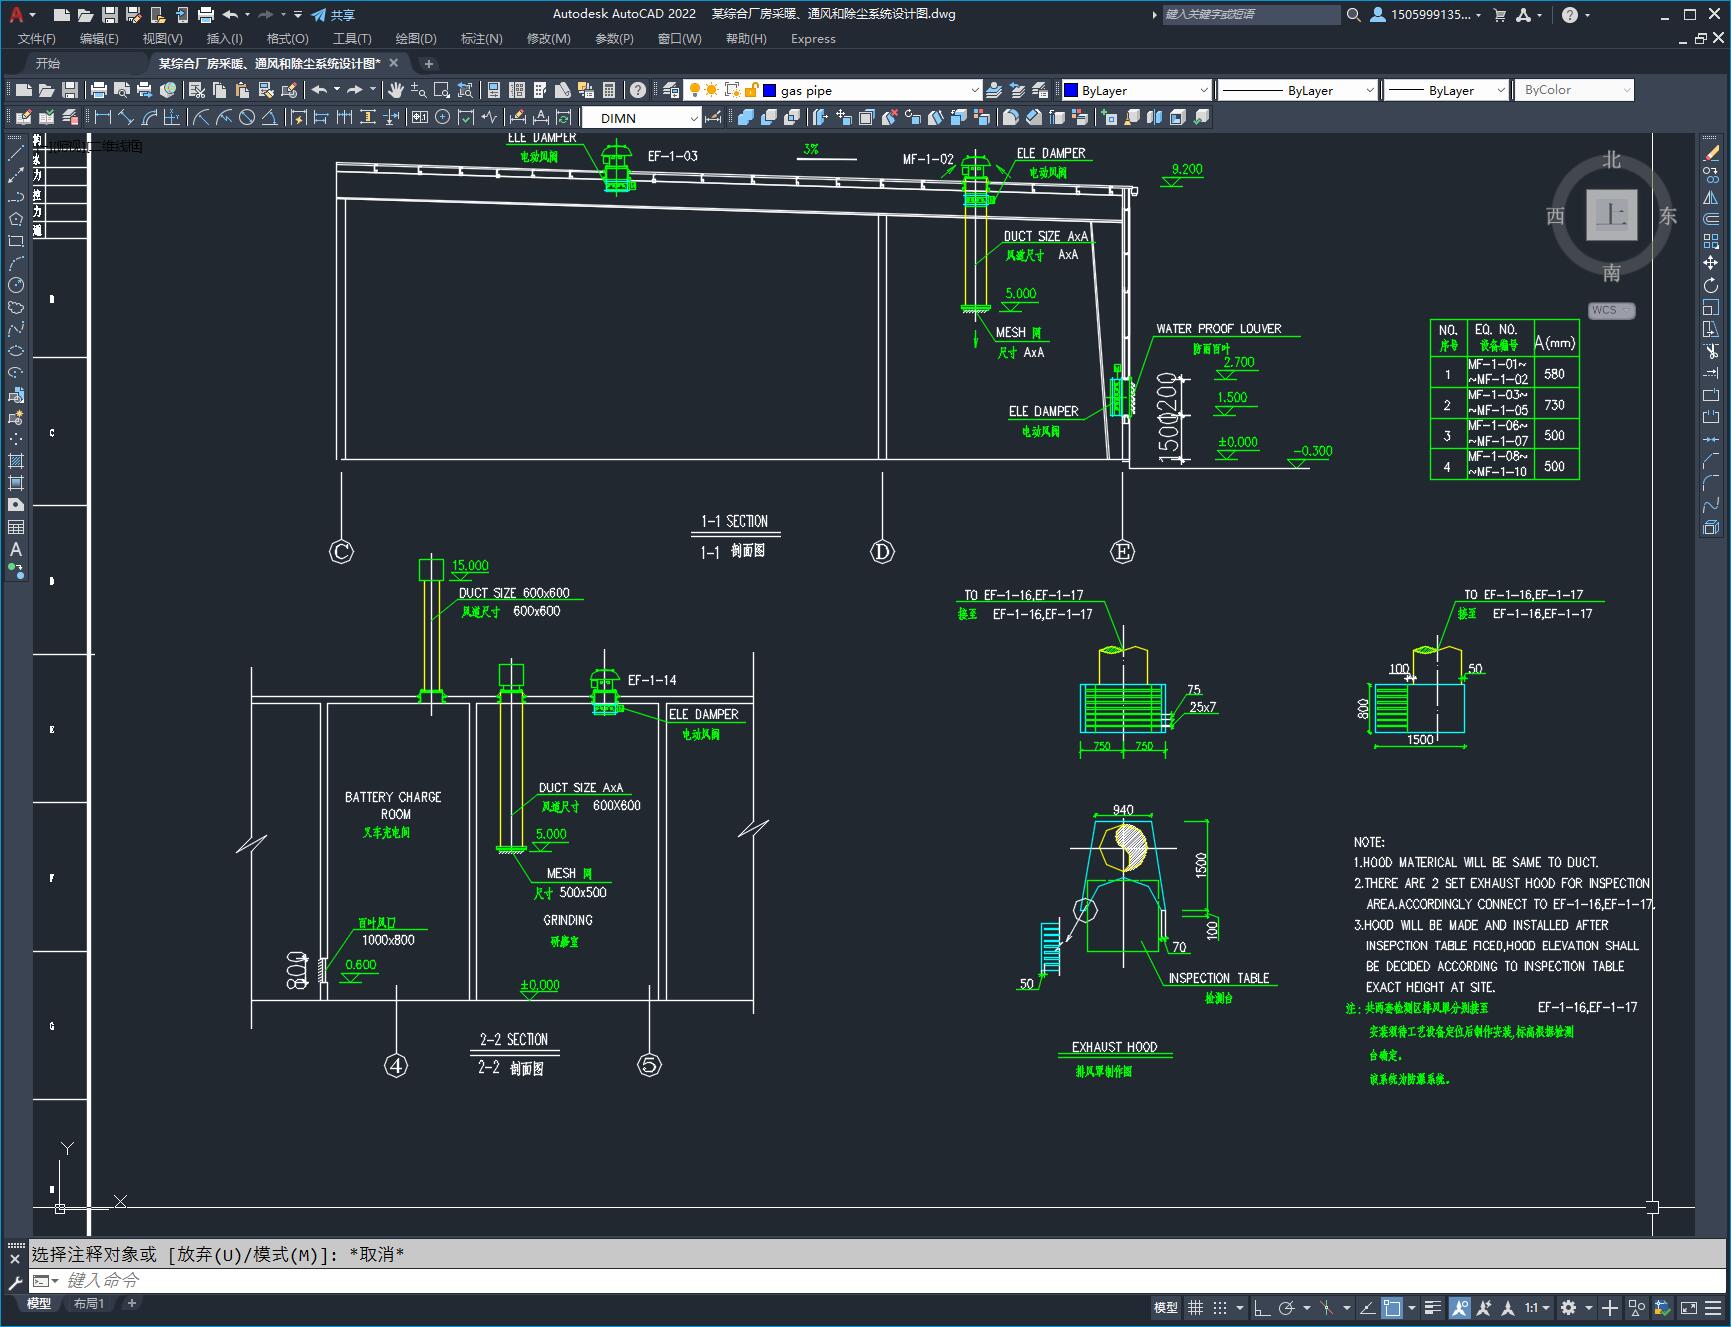The height and width of the screenshot is (1327, 1731).
Task: Open the Express menu
Action: [813, 38]
